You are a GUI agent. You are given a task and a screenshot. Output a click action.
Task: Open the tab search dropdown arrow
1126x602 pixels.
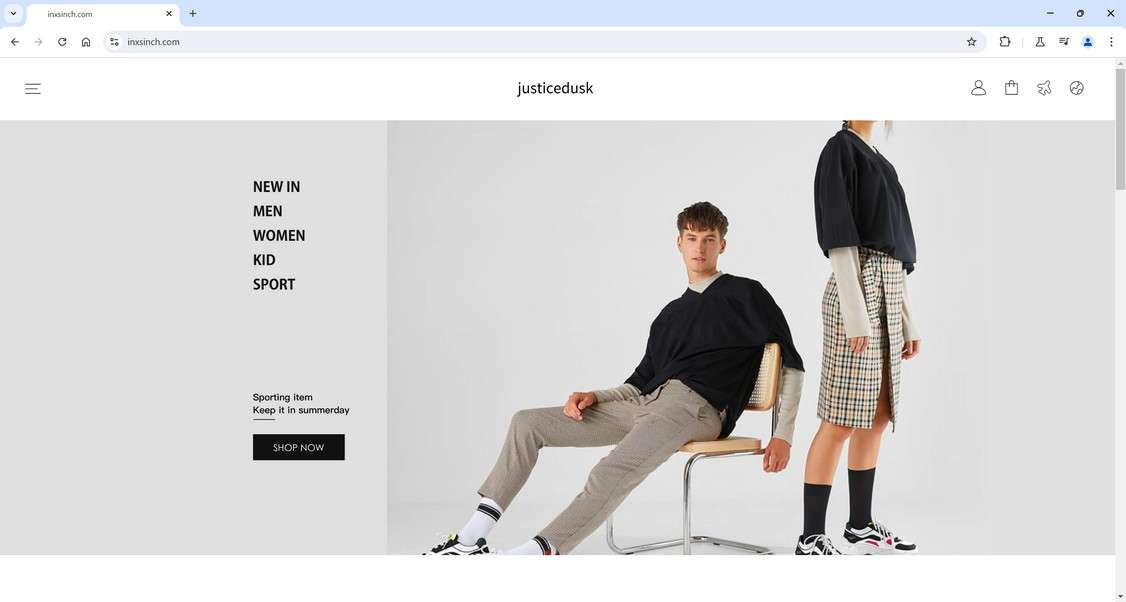(13, 13)
